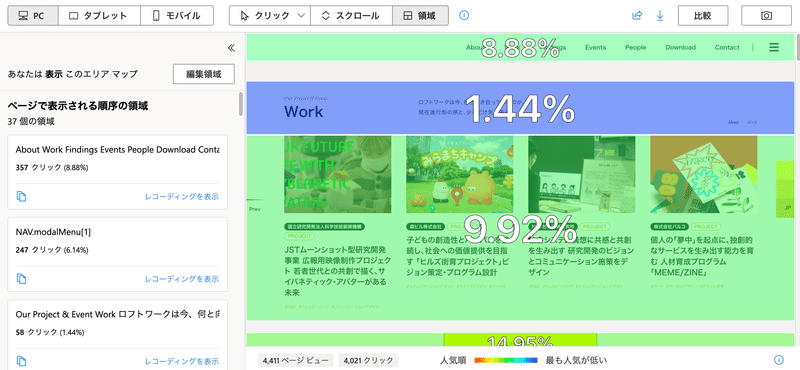Select the 領域 area map mode
The image size is (800, 370).
coord(420,16)
